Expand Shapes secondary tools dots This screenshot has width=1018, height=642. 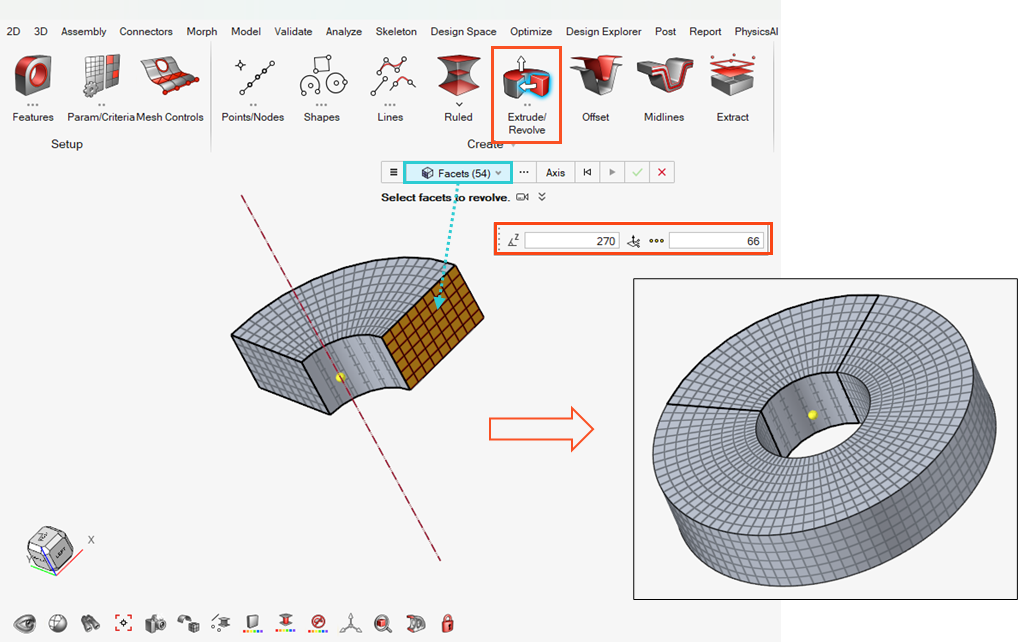[321, 105]
